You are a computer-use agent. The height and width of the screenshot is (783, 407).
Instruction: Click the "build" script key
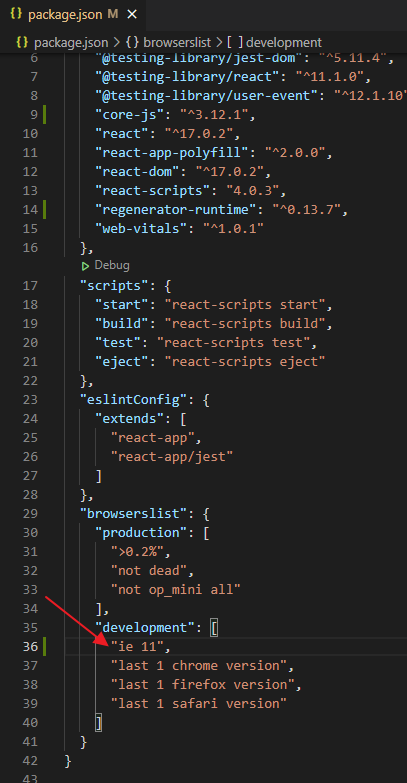tap(122, 324)
